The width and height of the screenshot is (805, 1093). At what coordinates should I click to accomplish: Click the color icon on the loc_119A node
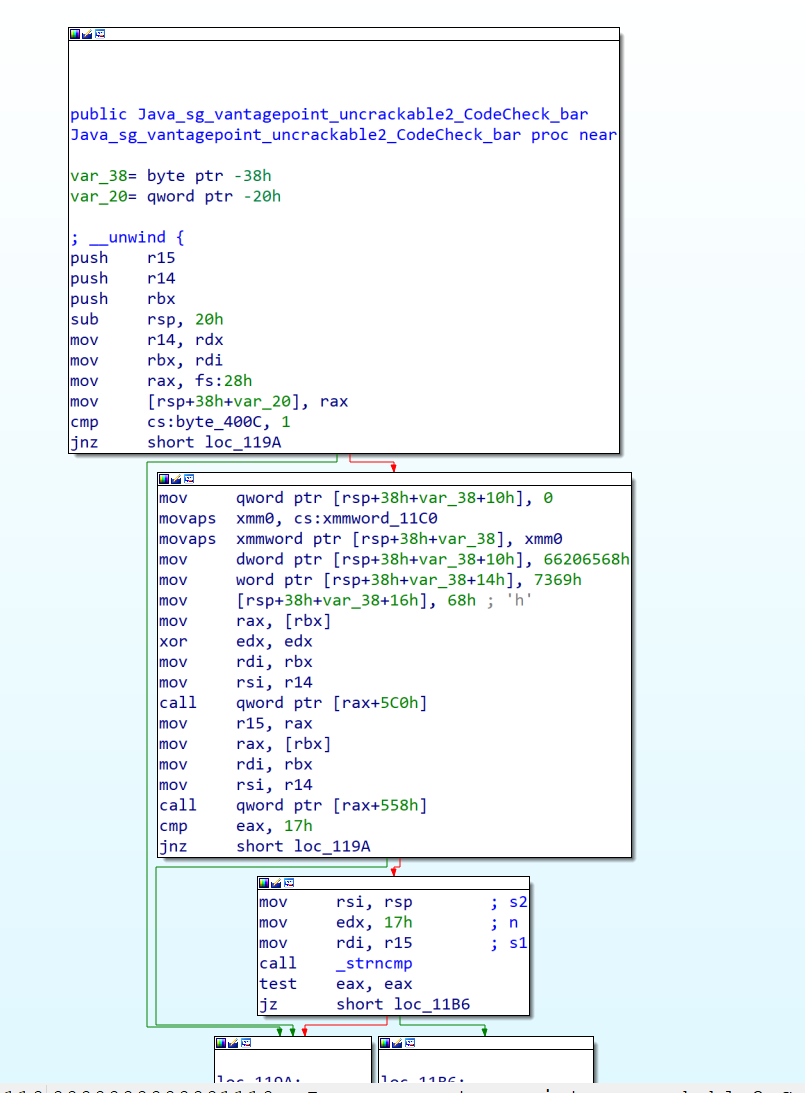220,1043
